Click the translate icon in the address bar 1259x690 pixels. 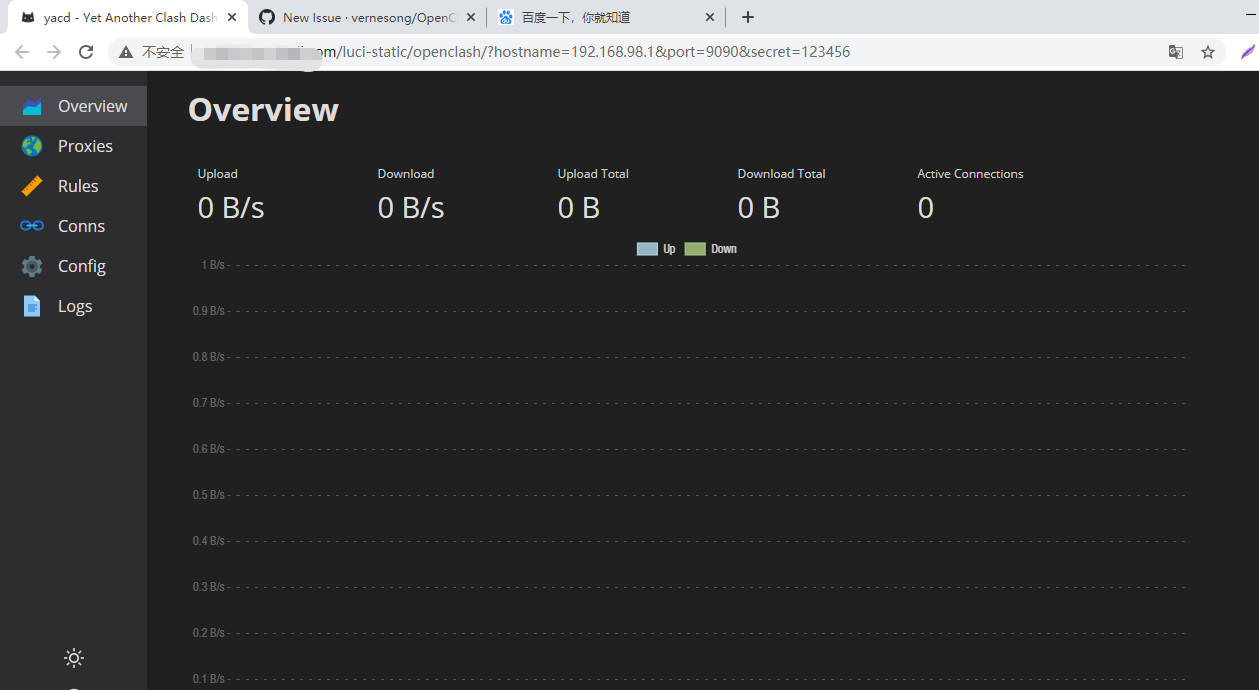point(1176,51)
